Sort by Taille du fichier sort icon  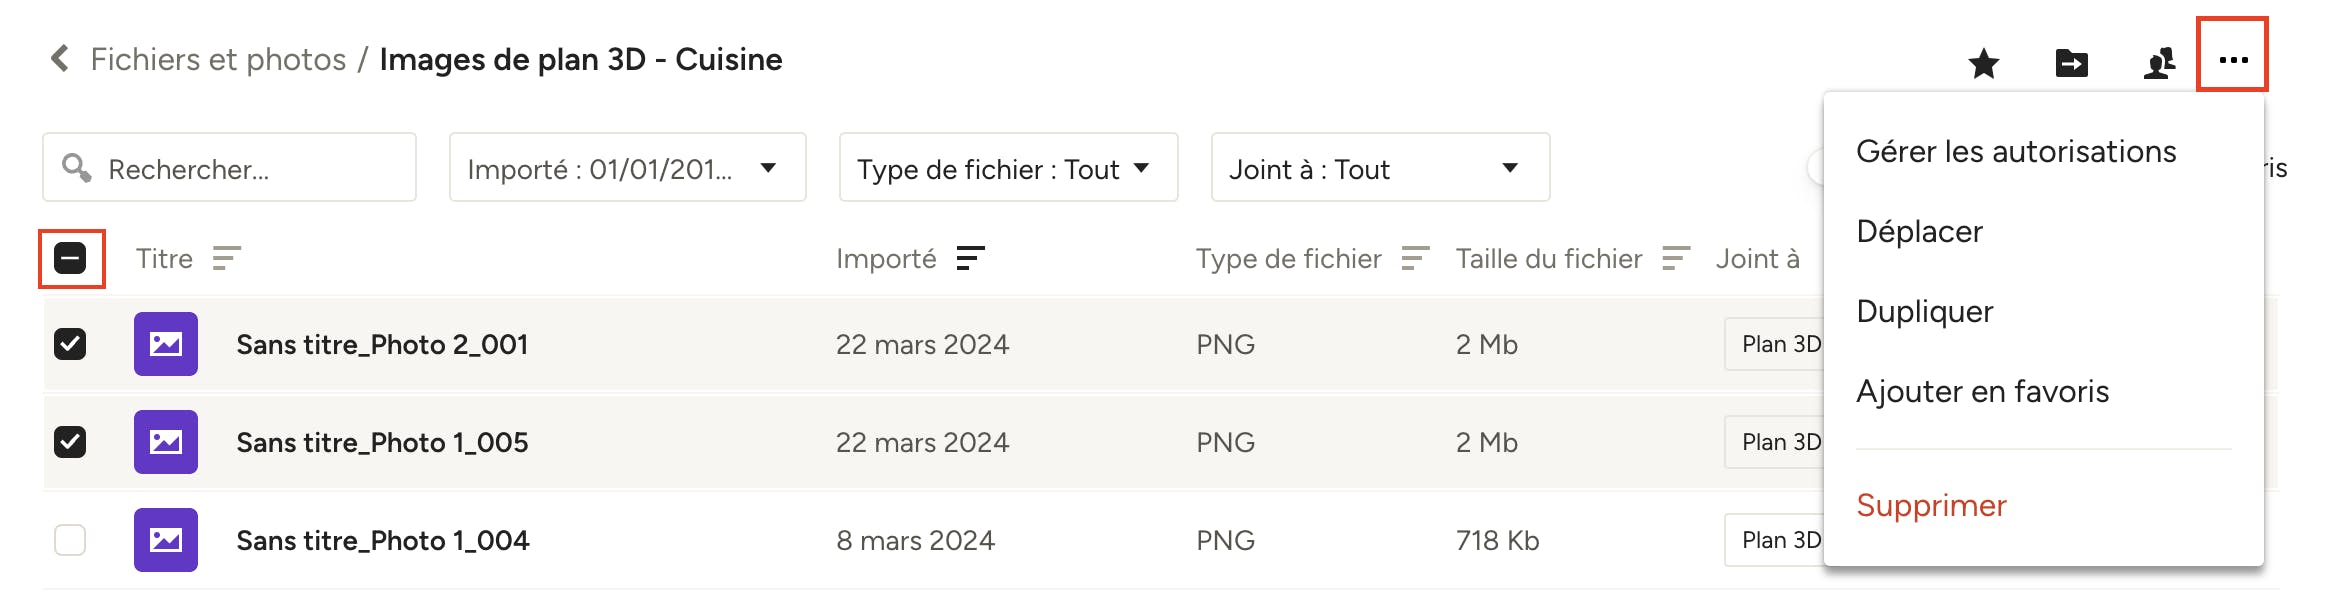click(x=1676, y=259)
